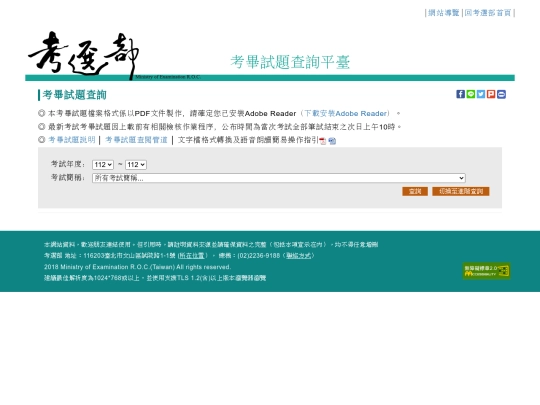Viewport: 540px width, 405px height.
Task: Click the print page icon
Action: coord(501,94)
